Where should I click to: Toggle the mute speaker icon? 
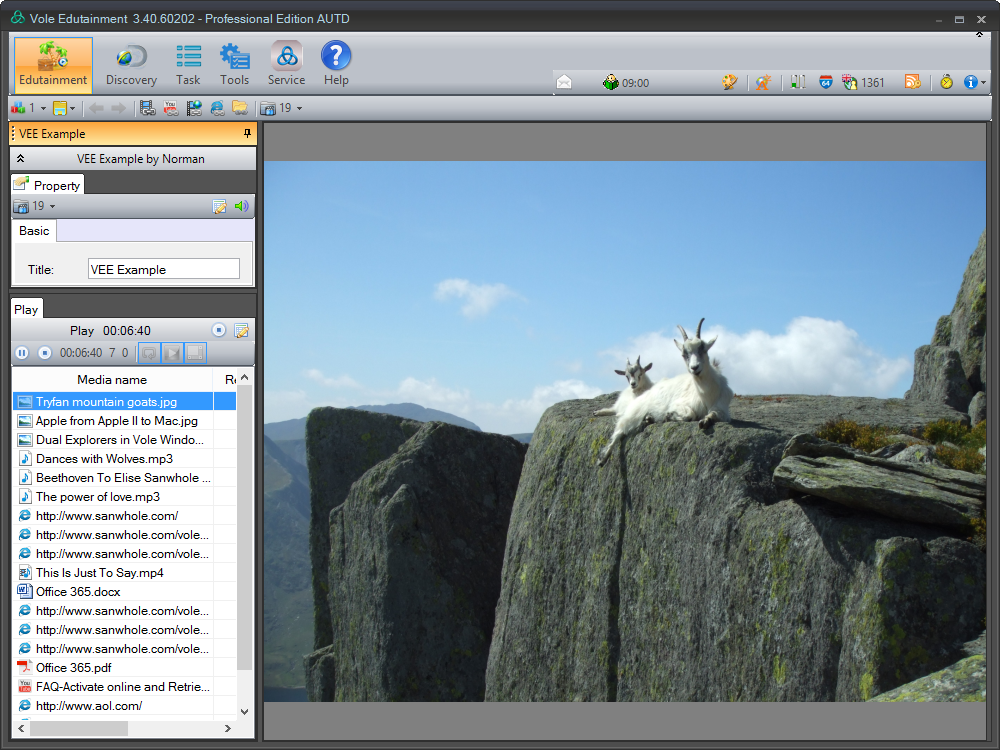[243, 206]
